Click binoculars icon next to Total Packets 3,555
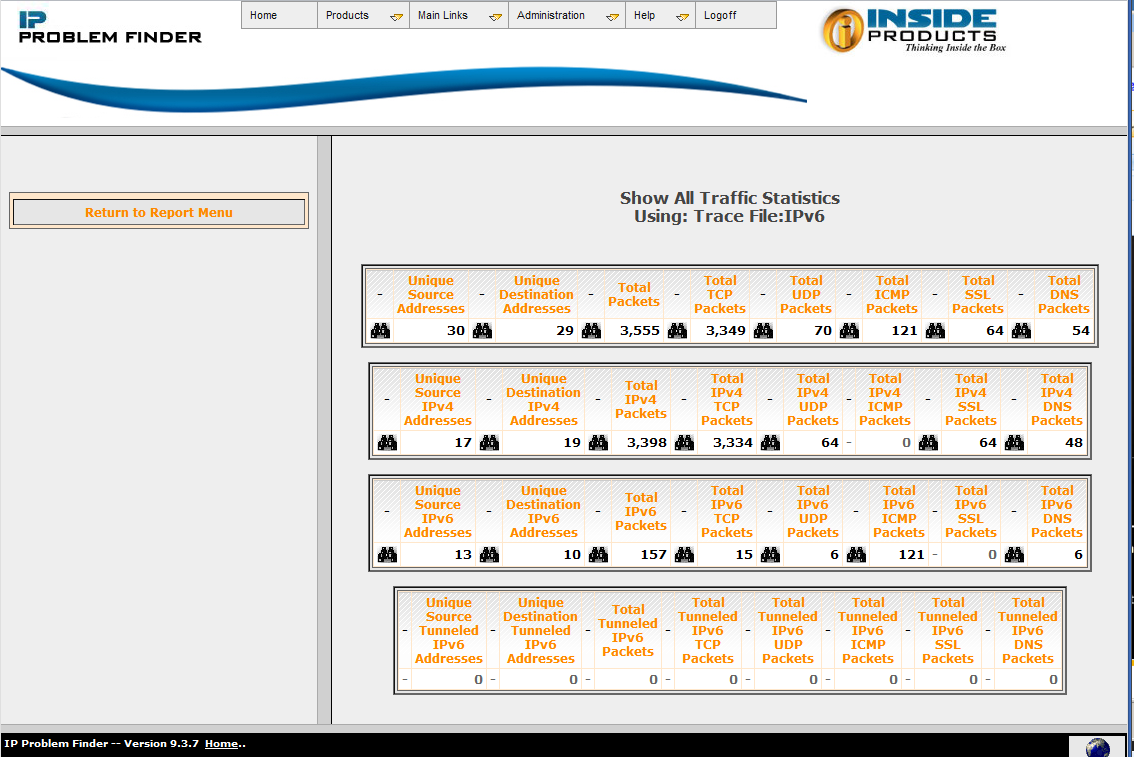Image resolution: width=1134 pixels, height=757 pixels. [591, 331]
